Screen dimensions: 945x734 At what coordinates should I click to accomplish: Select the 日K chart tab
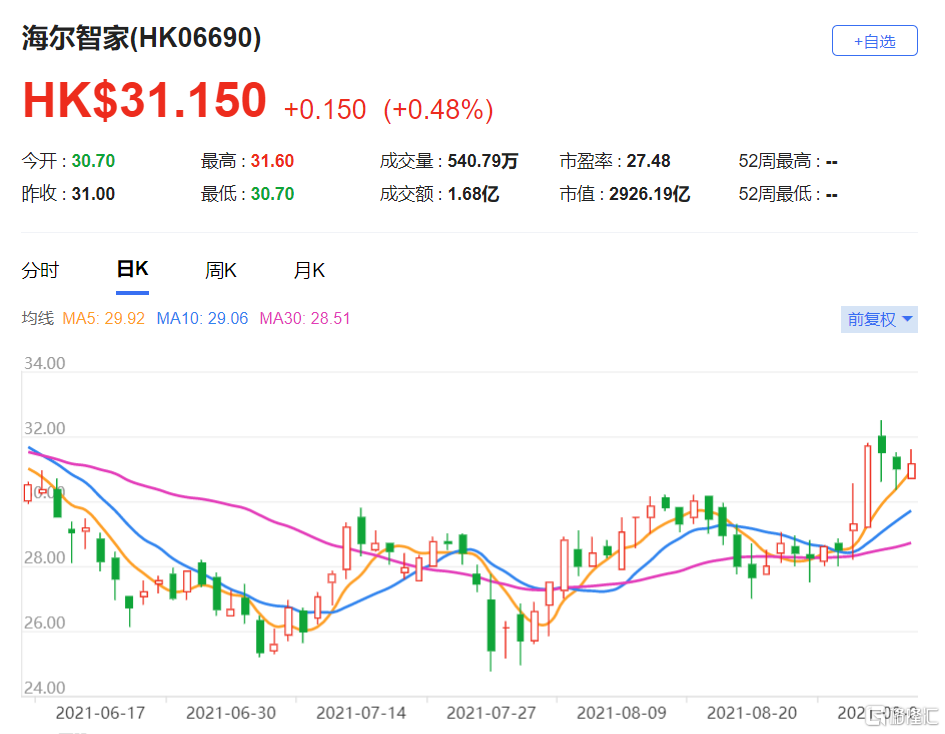[132, 269]
